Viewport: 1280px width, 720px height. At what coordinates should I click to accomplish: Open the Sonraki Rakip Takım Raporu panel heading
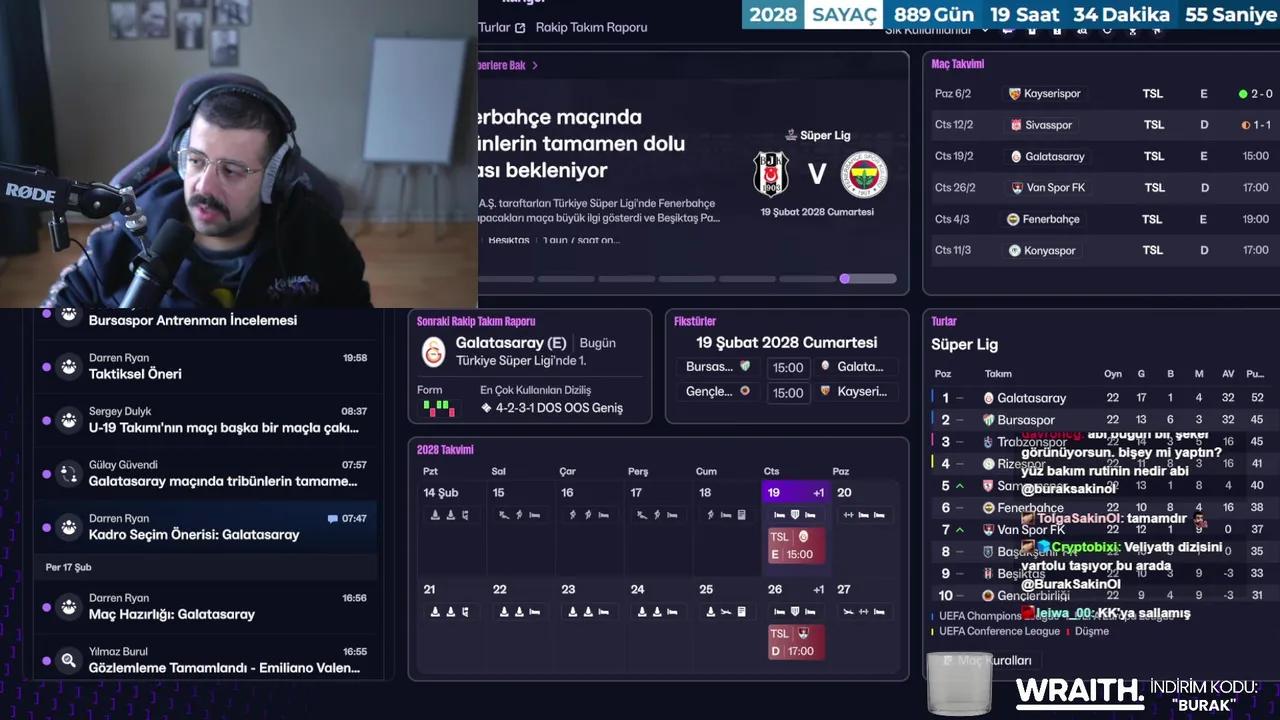pos(476,322)
